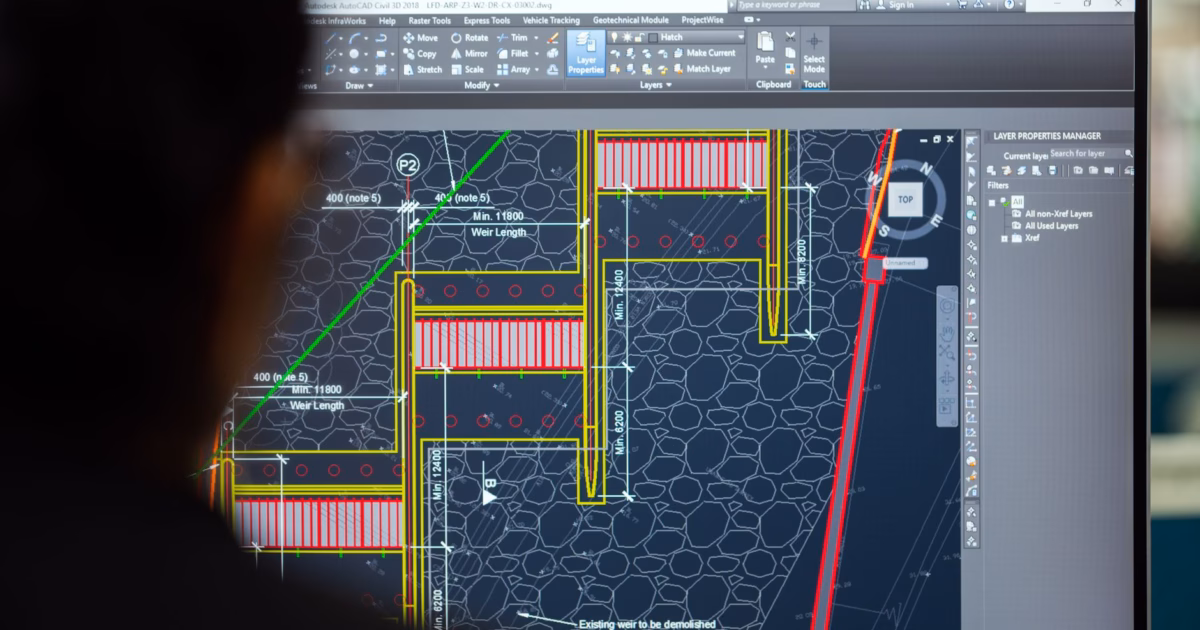Click the N compass letter on ViewCube
This screenshot has width=1200, height=630.
point(926,170)
